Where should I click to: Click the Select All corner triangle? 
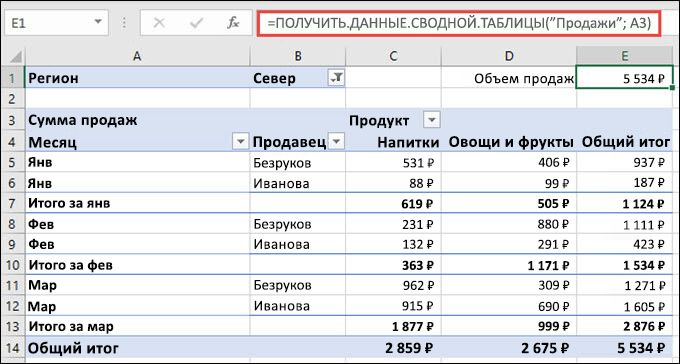(x=16, y=56)
